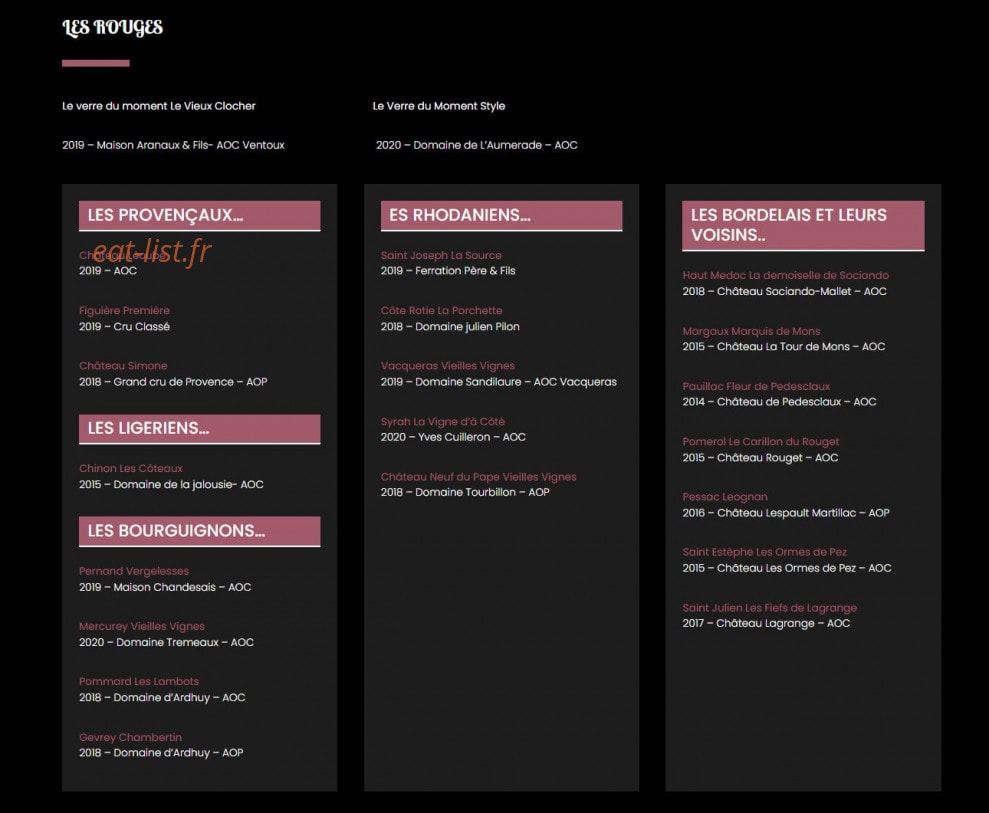Select the Gevrey Chambertin wine title

coord(130,737)
